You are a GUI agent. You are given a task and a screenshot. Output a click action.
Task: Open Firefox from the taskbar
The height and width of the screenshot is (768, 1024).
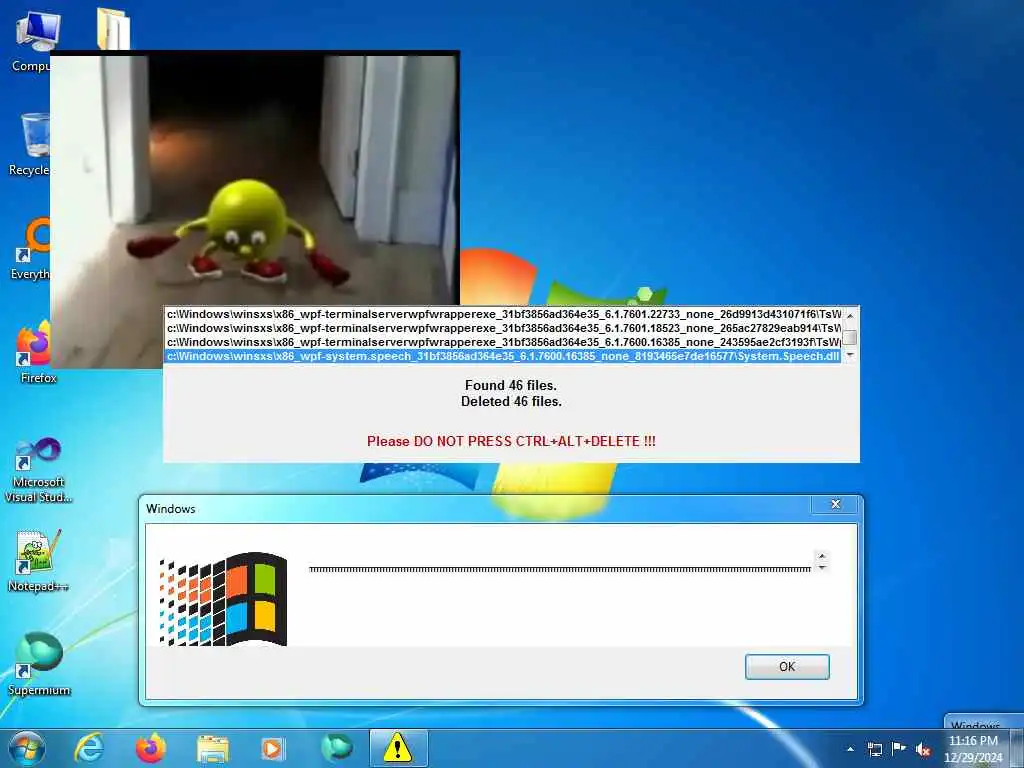click(x=150, y=748)
